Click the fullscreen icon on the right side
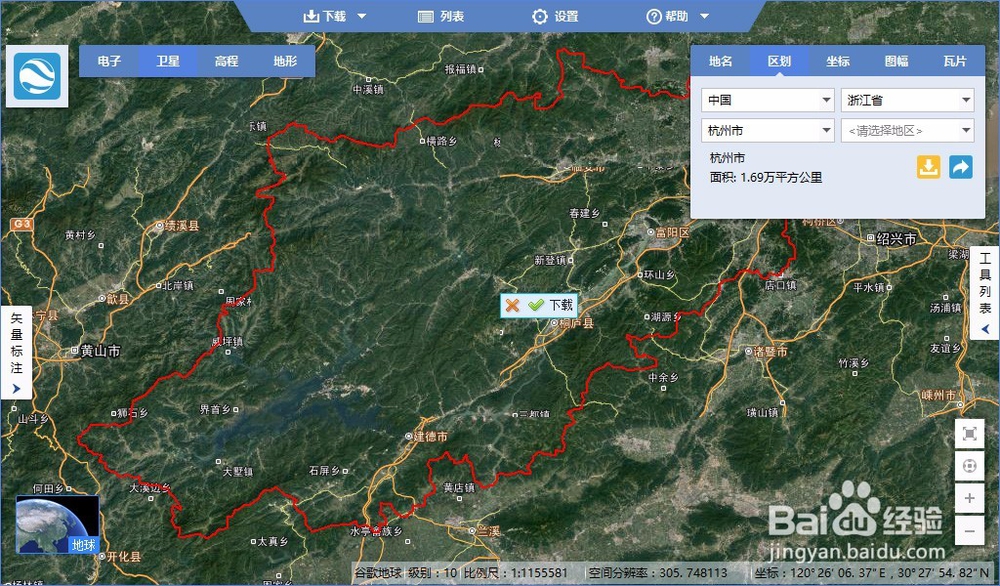Viewport: 1000px width, 586px height. point(969,435)
